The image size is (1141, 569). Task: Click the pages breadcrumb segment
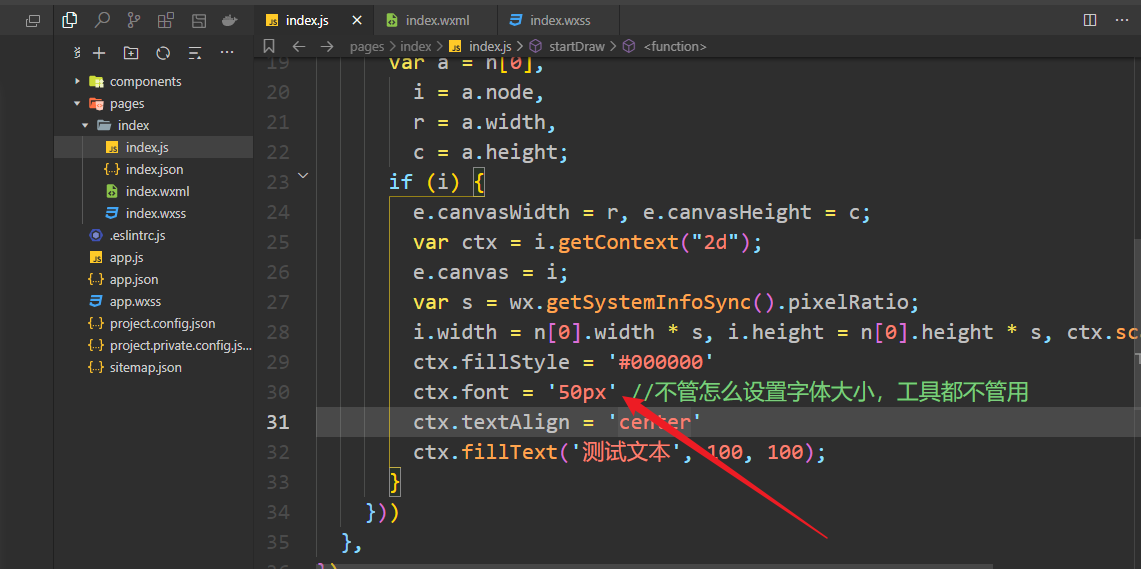(x=367, y=47)
